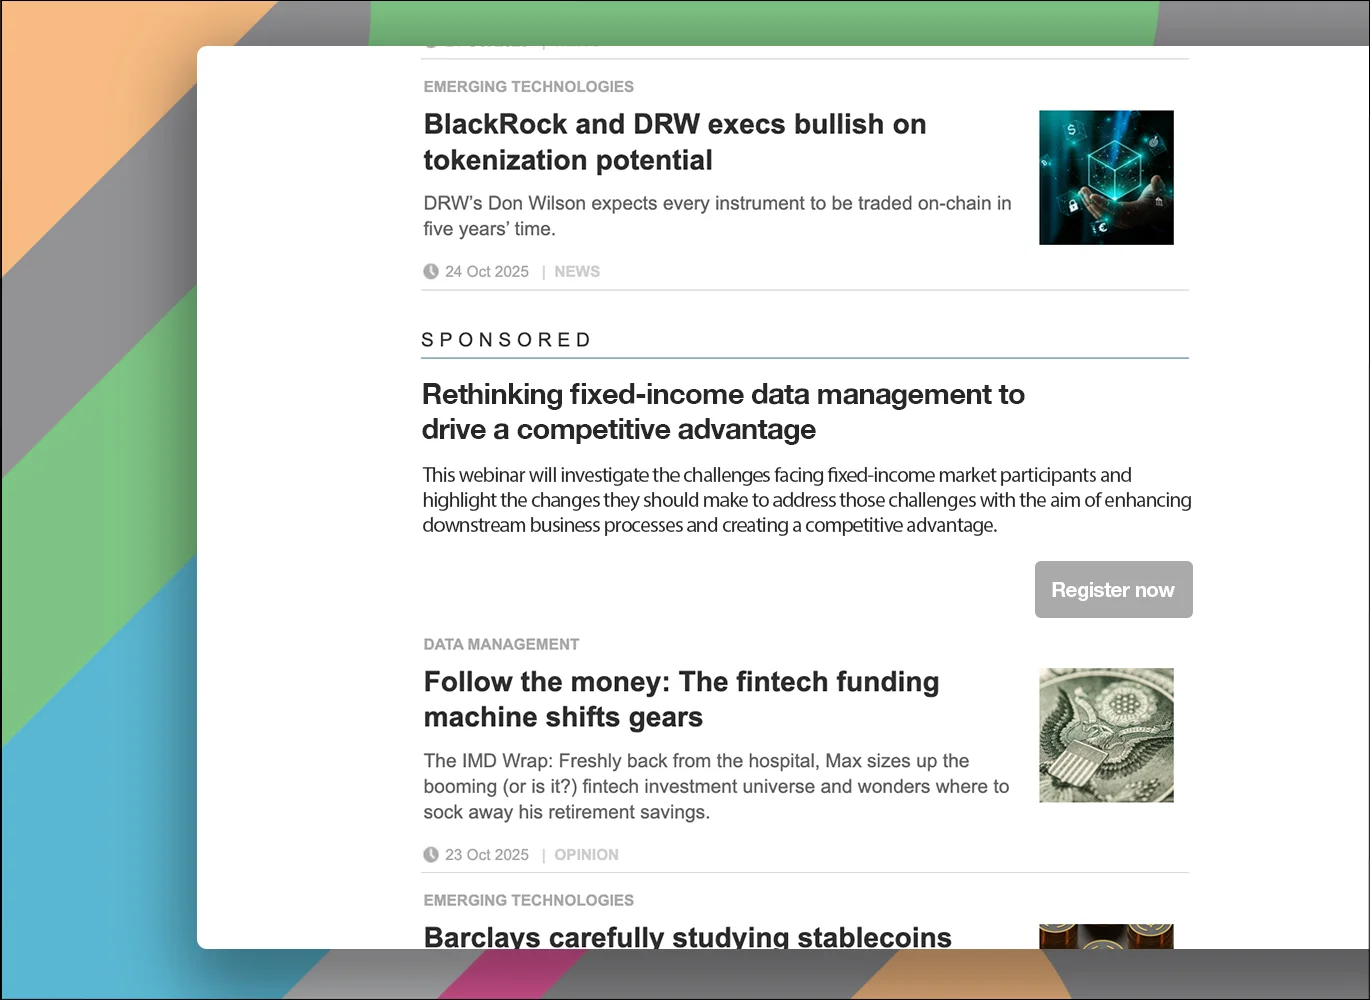Click the EMERGING TECHNOLOGIES label above the Barclays article
Image resolution: width=1370 pixels, height=1000 pixels.
pyautogui.click(x=528, y=899)
